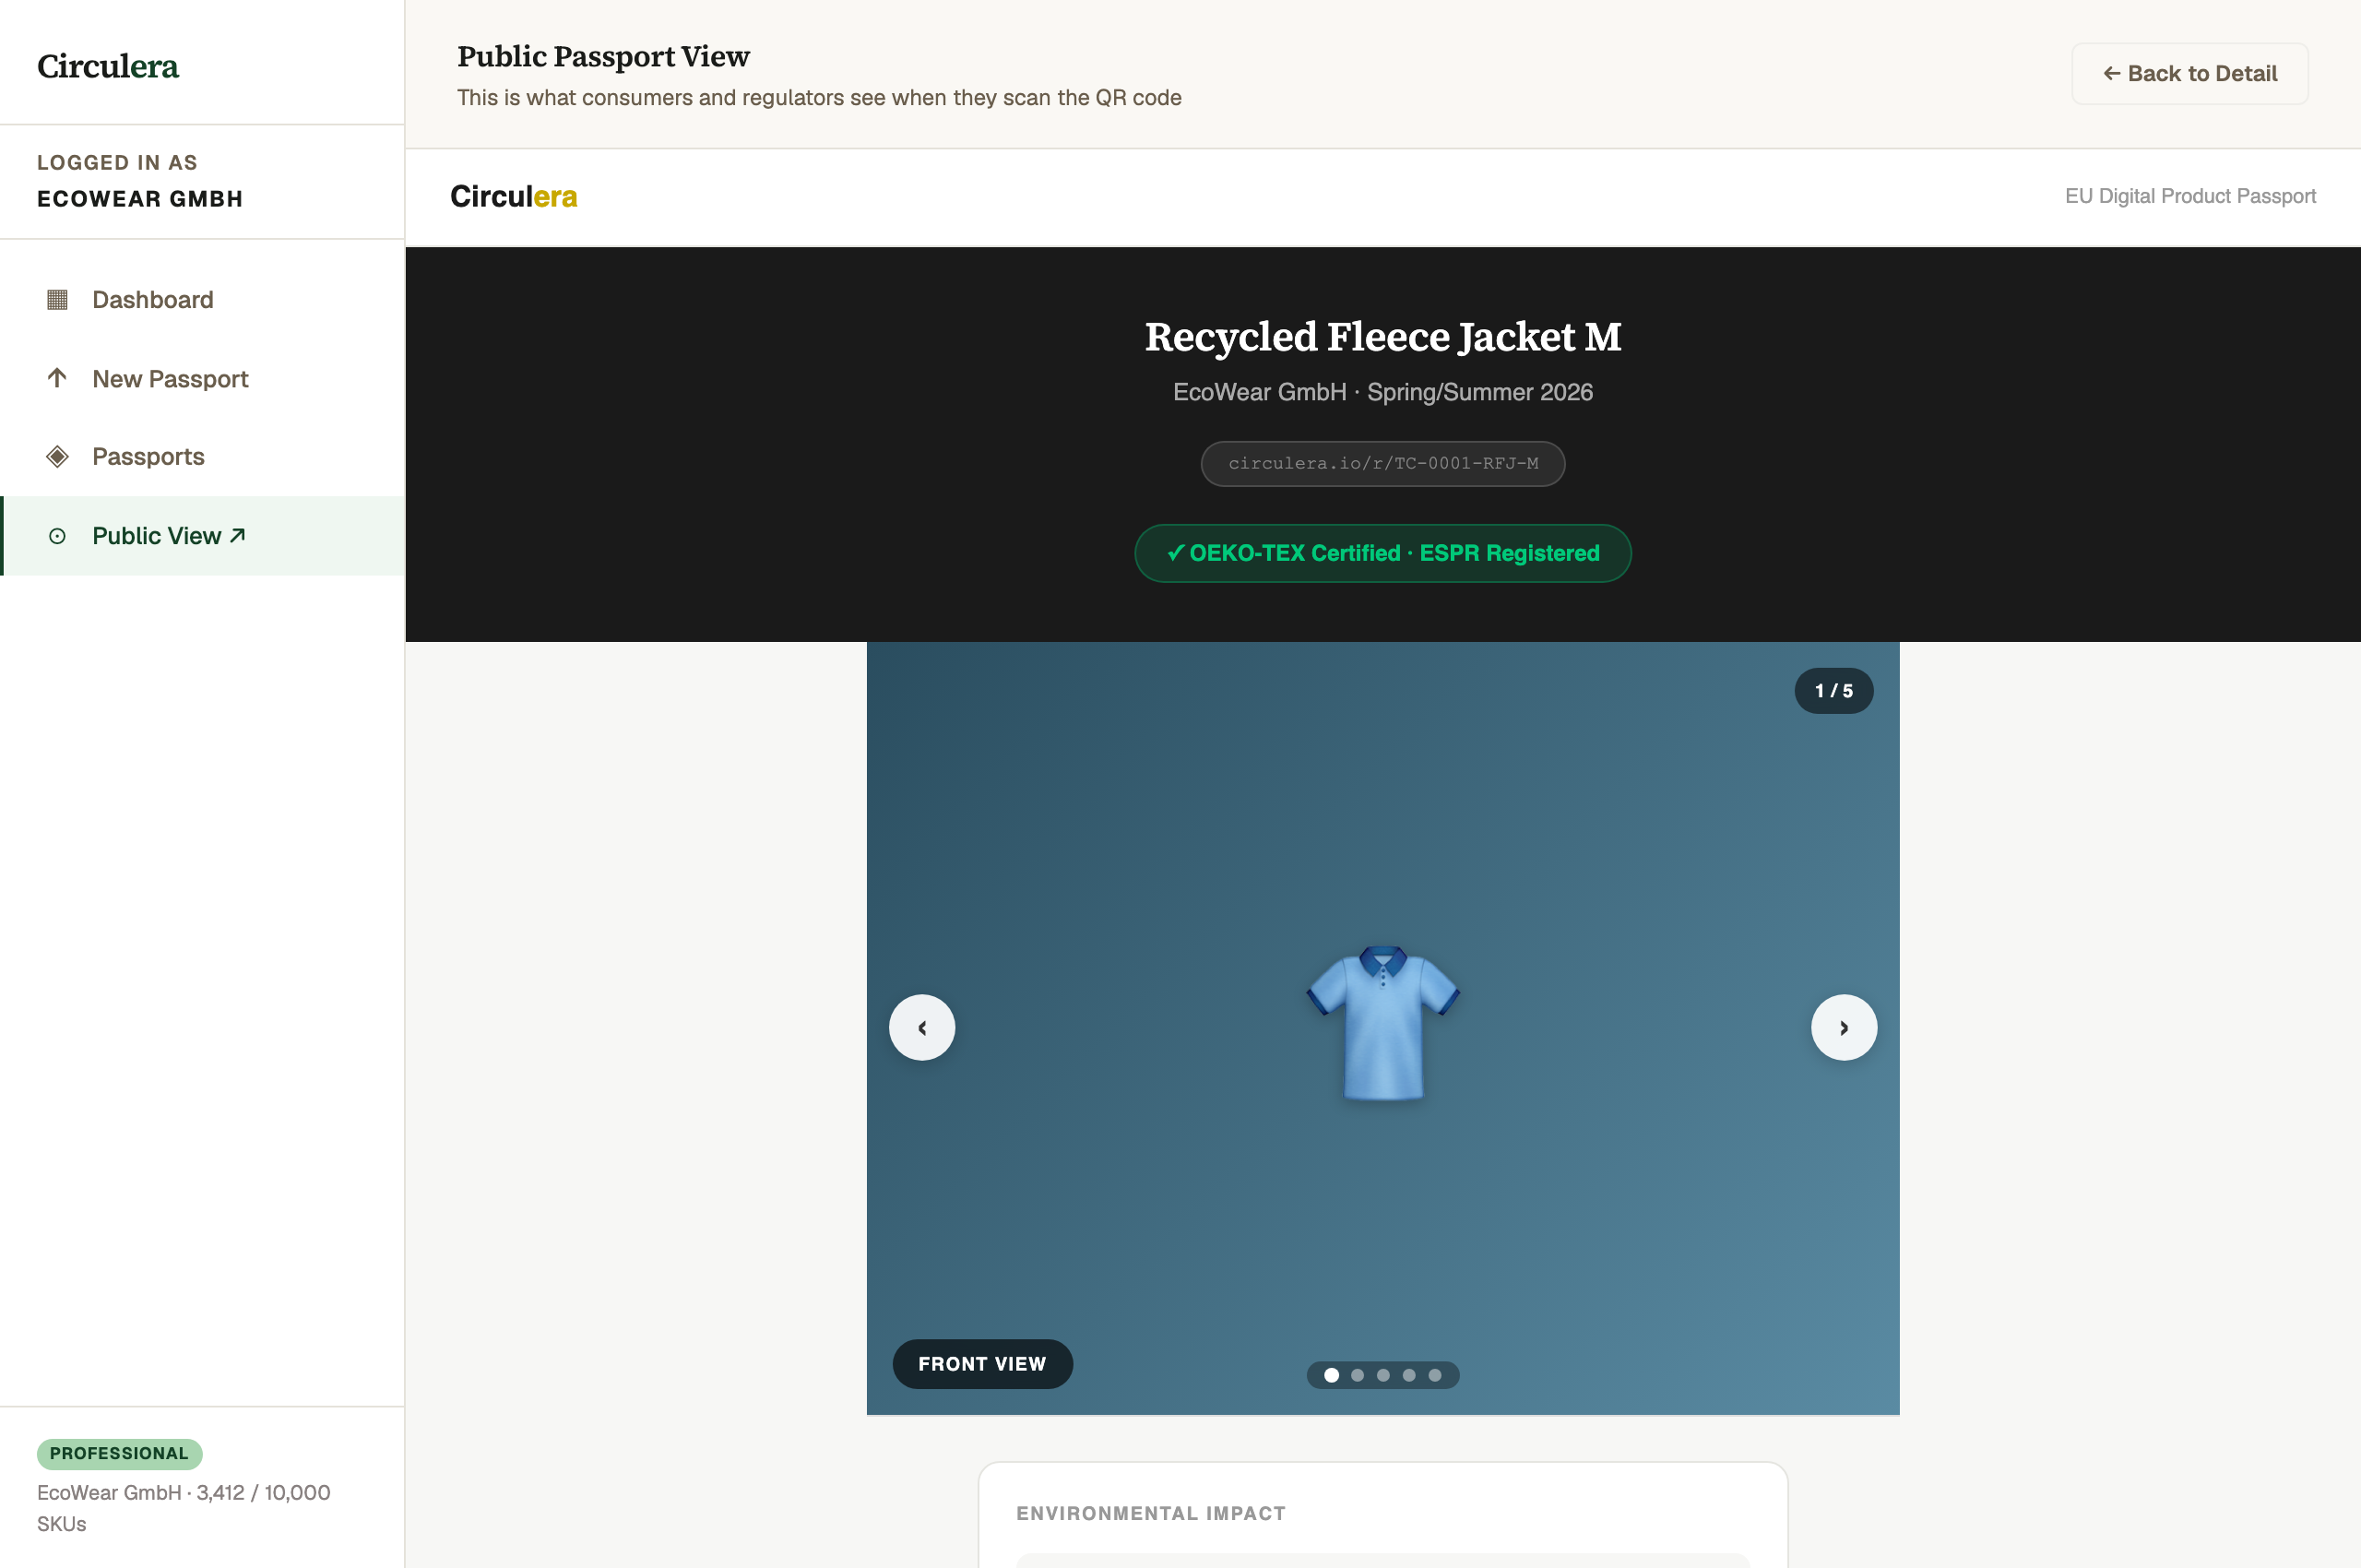Click the Dashboard grid icon in sidebar
Screen dimensions: 2361x1568
pos(57,299)
